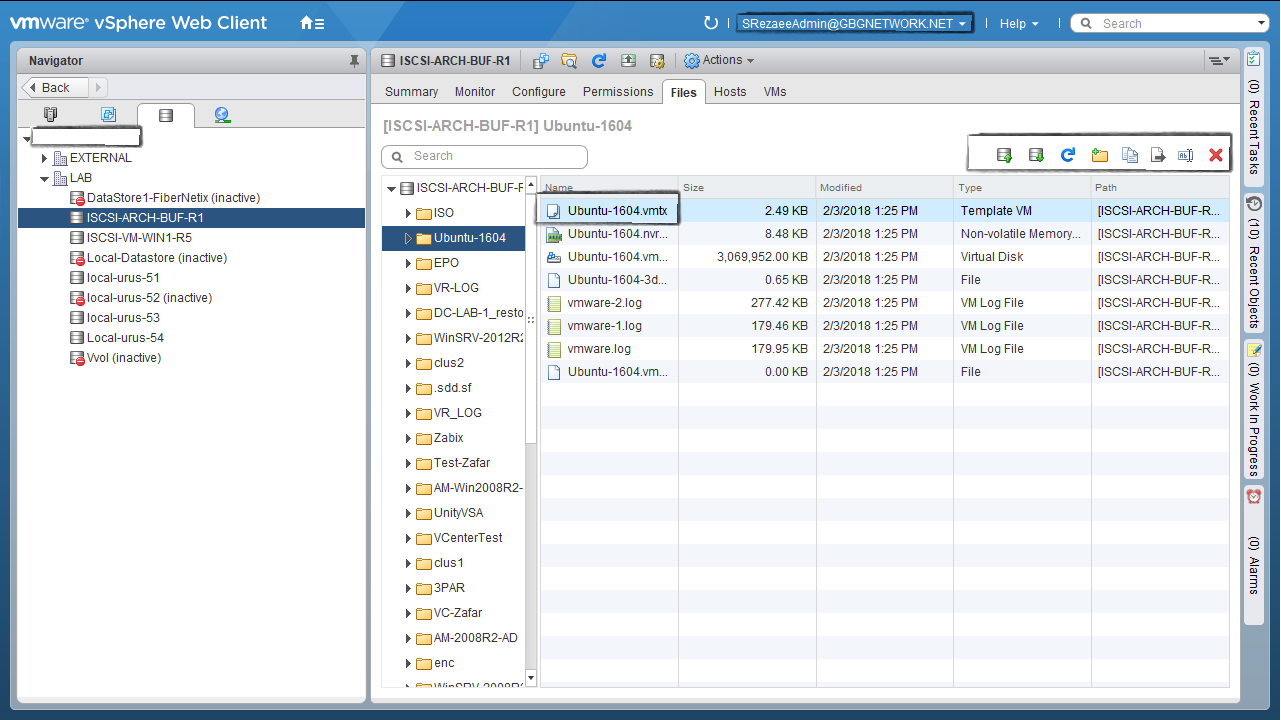
Task: Click the increase datastore capacity icon
Action: (628, 61)
